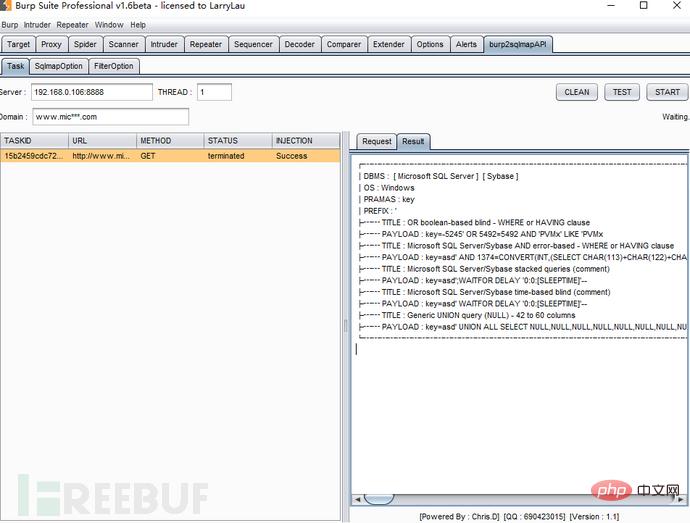Viewport: 690px width, 523px height.
Task: Open the SqlmapOption sub-tab
Action: [59, 66]
